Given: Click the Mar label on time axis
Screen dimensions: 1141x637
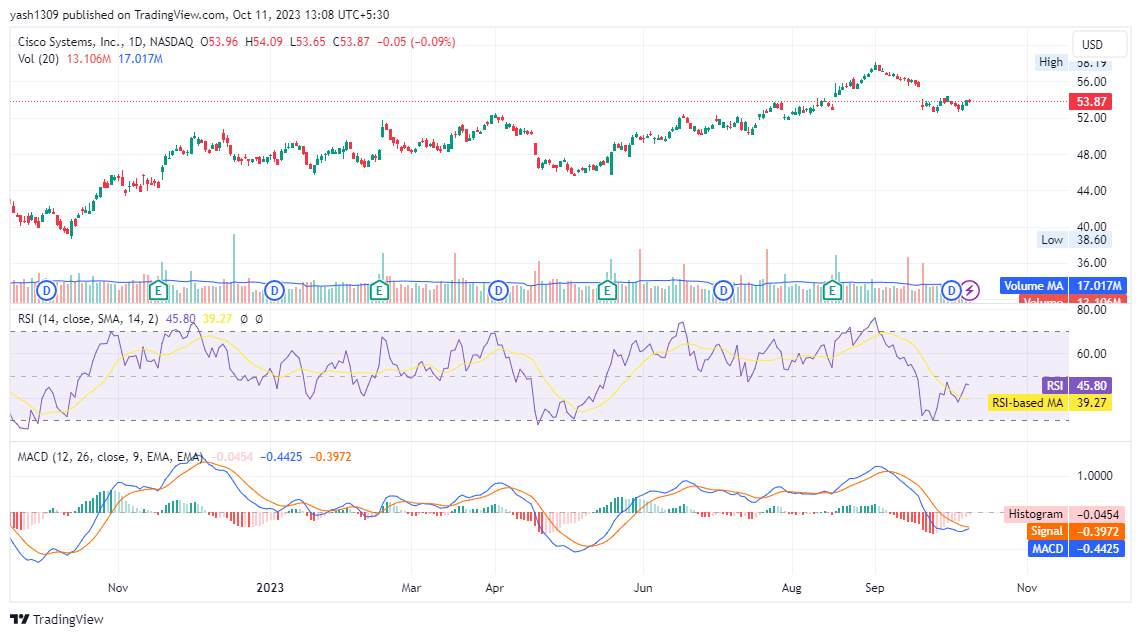Looking at the screenshot, I should [x=411, y=587].
